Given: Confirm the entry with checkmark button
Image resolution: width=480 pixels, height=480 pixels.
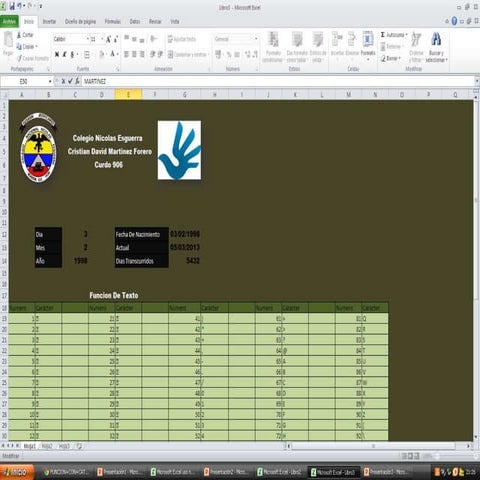Looking at the screenshot, I should (x=70, y=81).
